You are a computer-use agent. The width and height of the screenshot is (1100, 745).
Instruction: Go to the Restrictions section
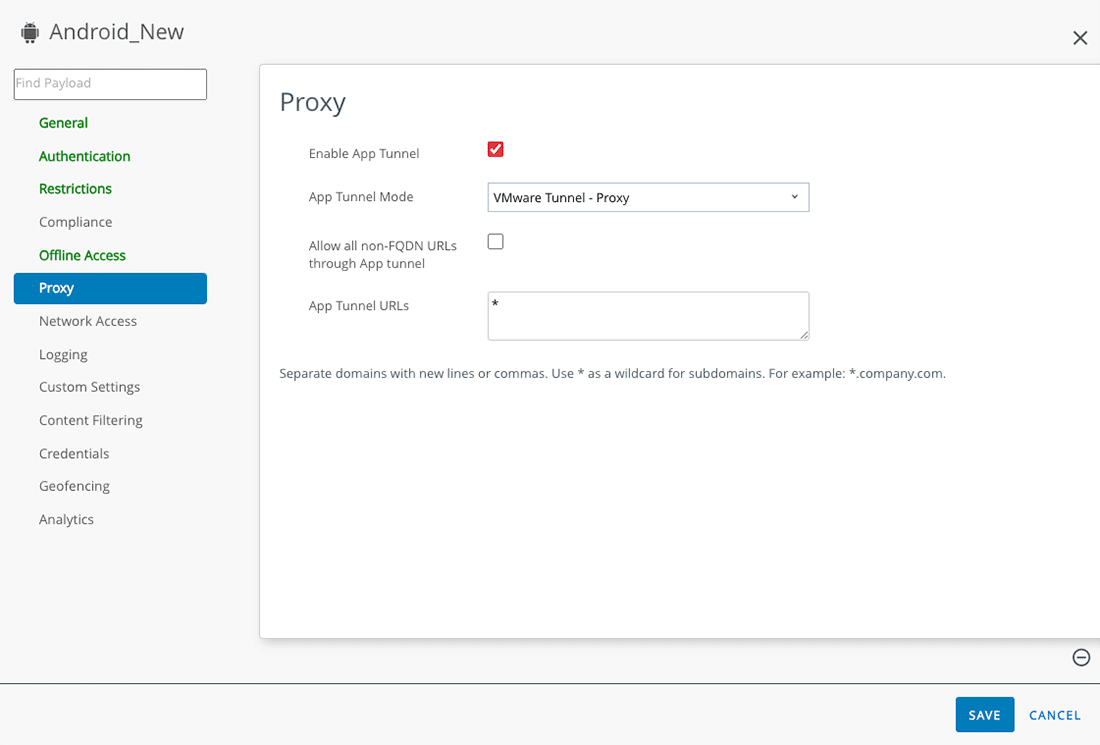click(x=75, y=188)
